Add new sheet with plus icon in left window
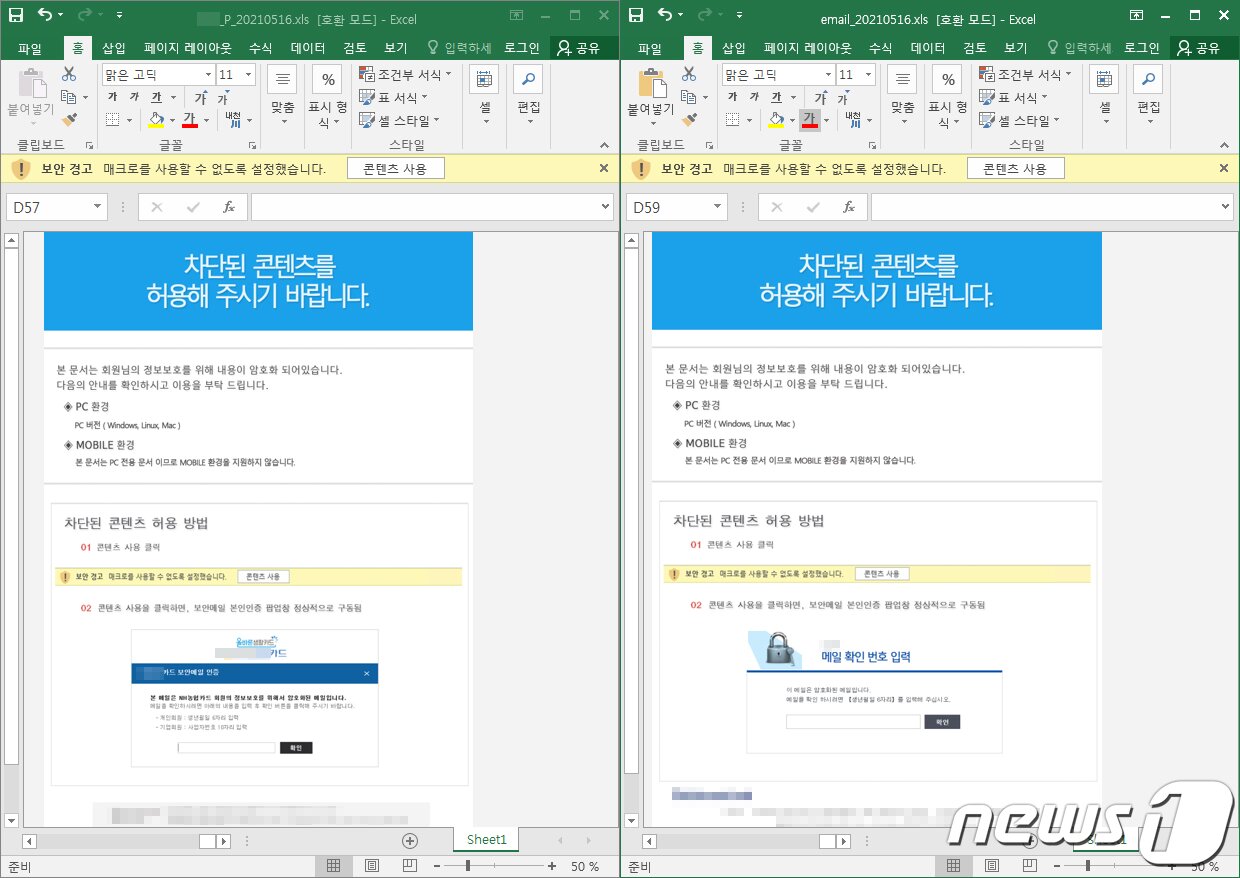Screen dimensions: 1240x878 (410, 841)
